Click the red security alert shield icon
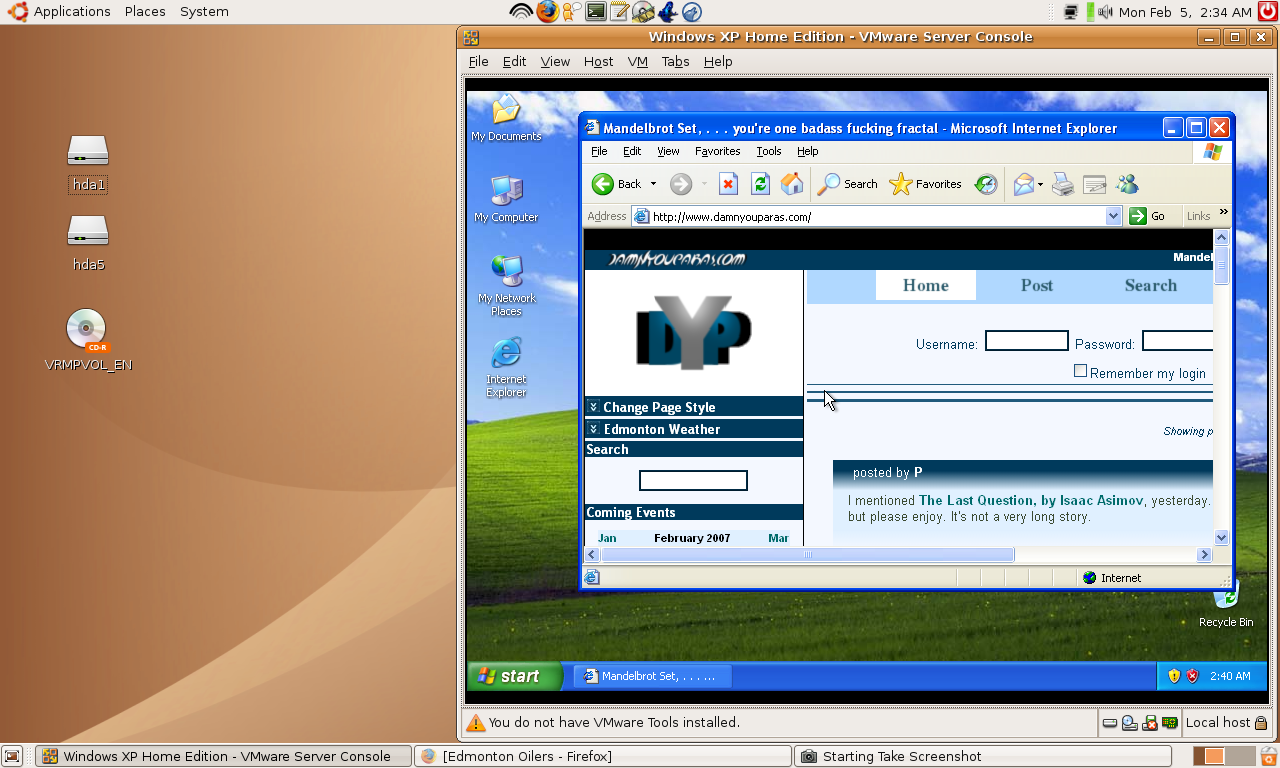The image size is (1280, 768). 1193,676
